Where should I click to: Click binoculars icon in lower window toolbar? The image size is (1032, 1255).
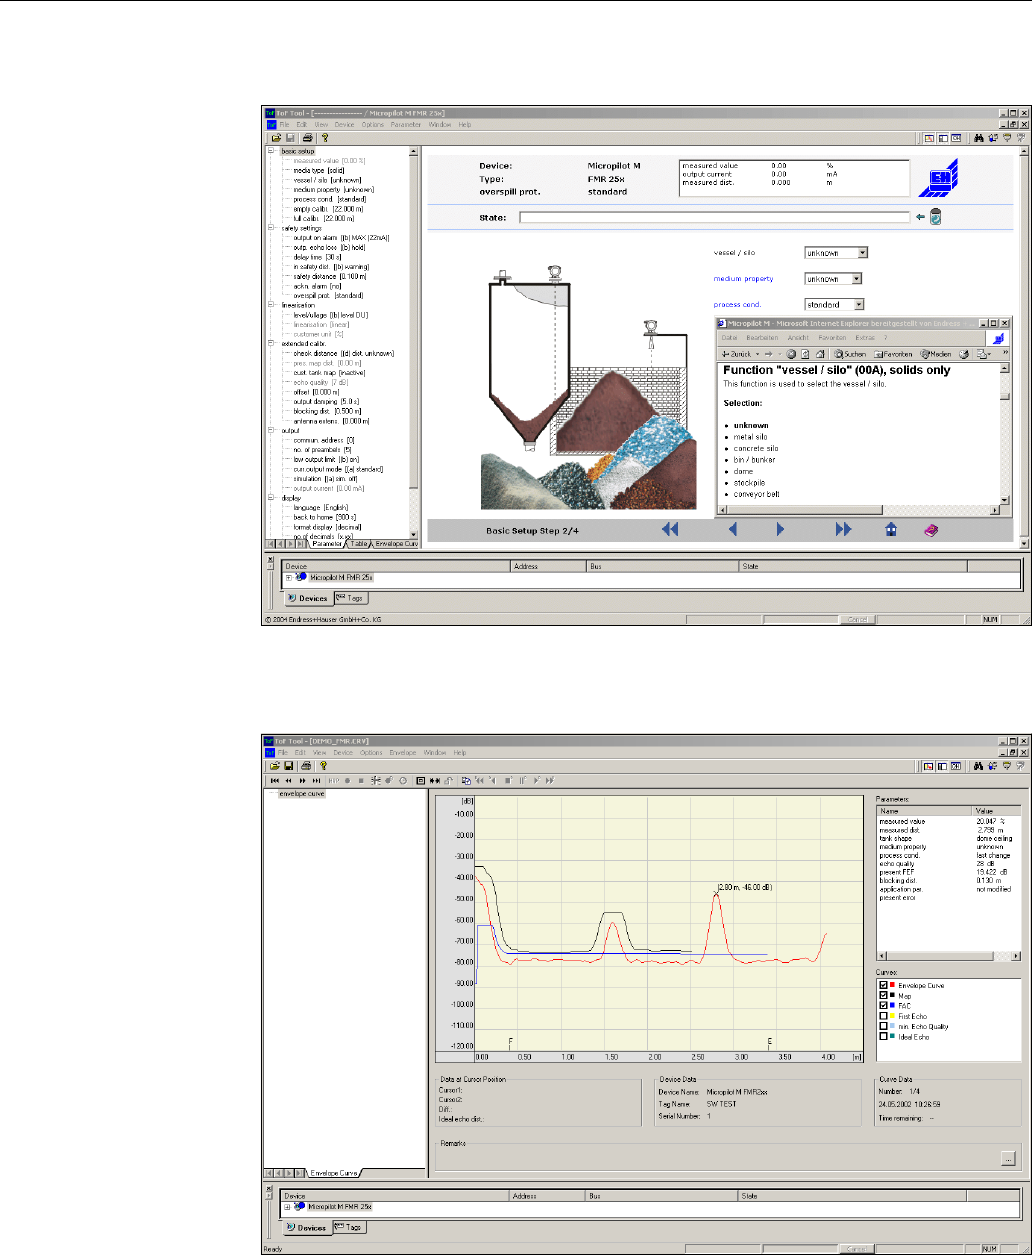coord(979,764)
